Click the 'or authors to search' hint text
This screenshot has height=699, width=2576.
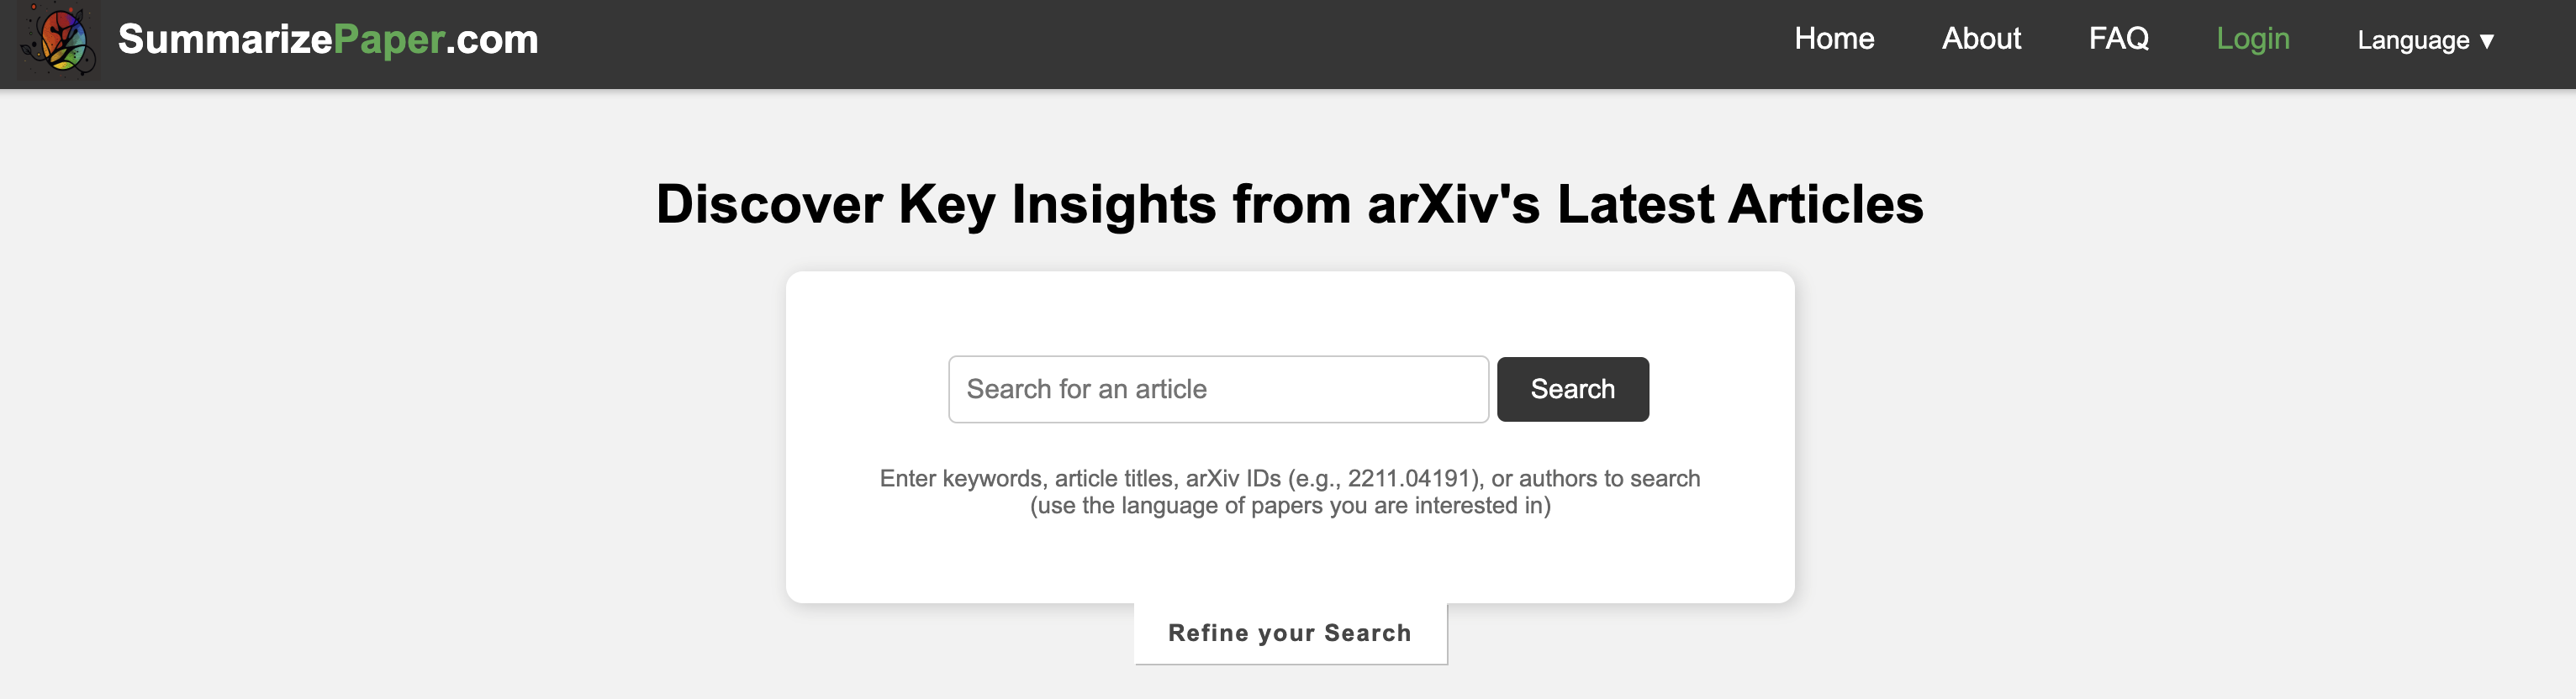click(1595, 478)
